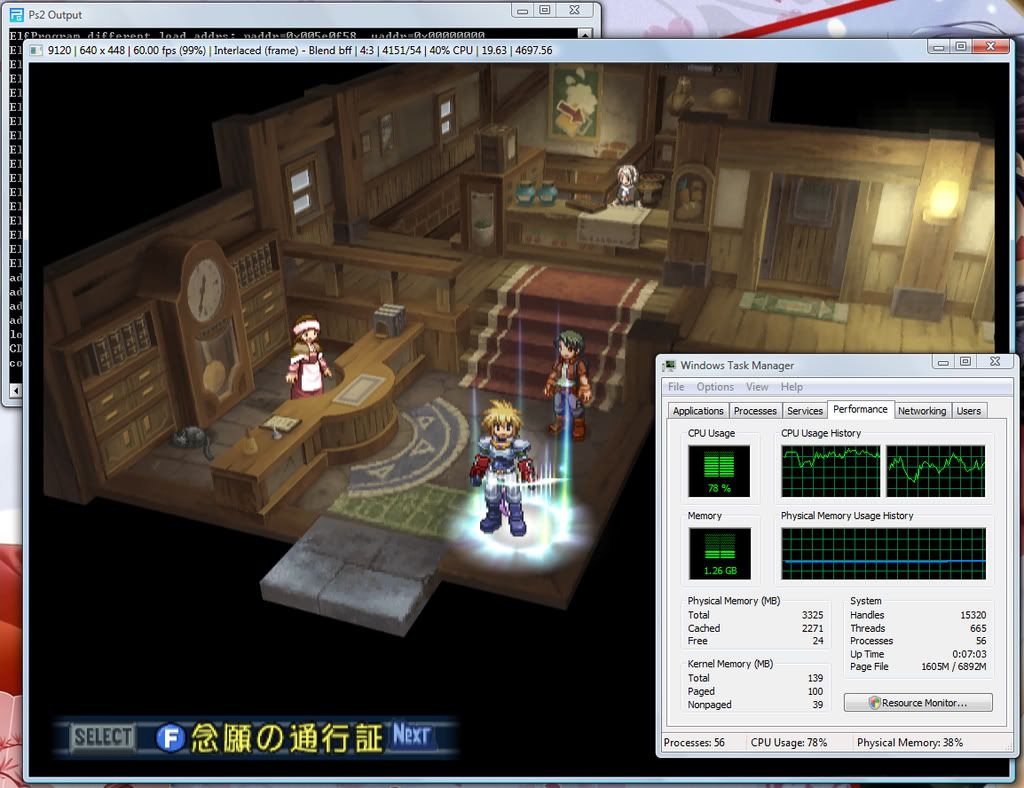This screenshot has height=788, width=1024.
Task: Switch to the Processes tab
Action: (x=755, y=411)
